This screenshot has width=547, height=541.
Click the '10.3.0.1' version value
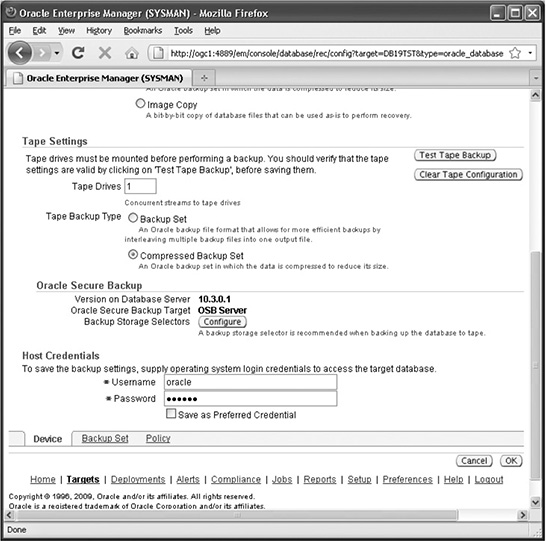[x=215, y=299]
